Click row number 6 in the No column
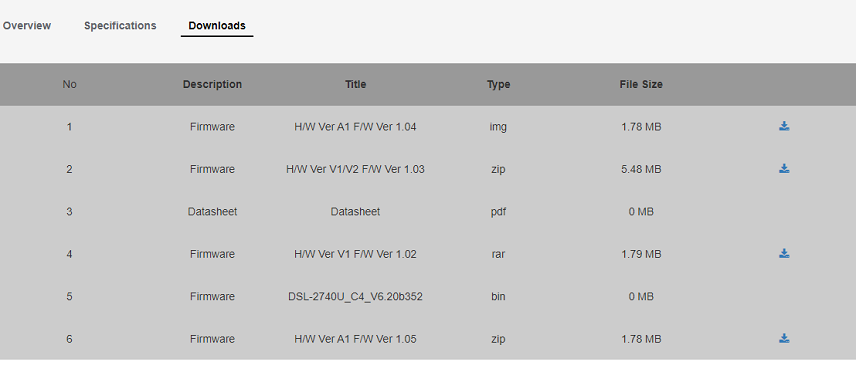Viewport: 856px width, 372px height. click(x=69, y=339)
